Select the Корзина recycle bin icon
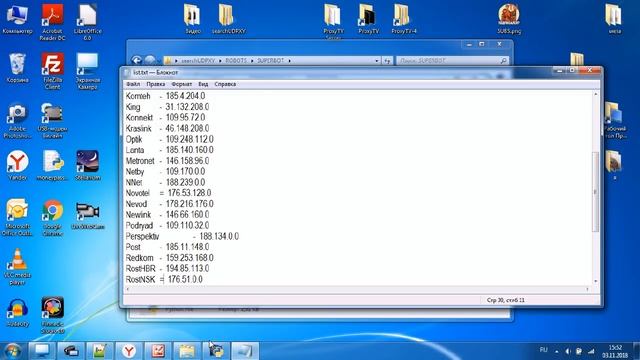This screenshot has height=360, width=640. point(17,68)
